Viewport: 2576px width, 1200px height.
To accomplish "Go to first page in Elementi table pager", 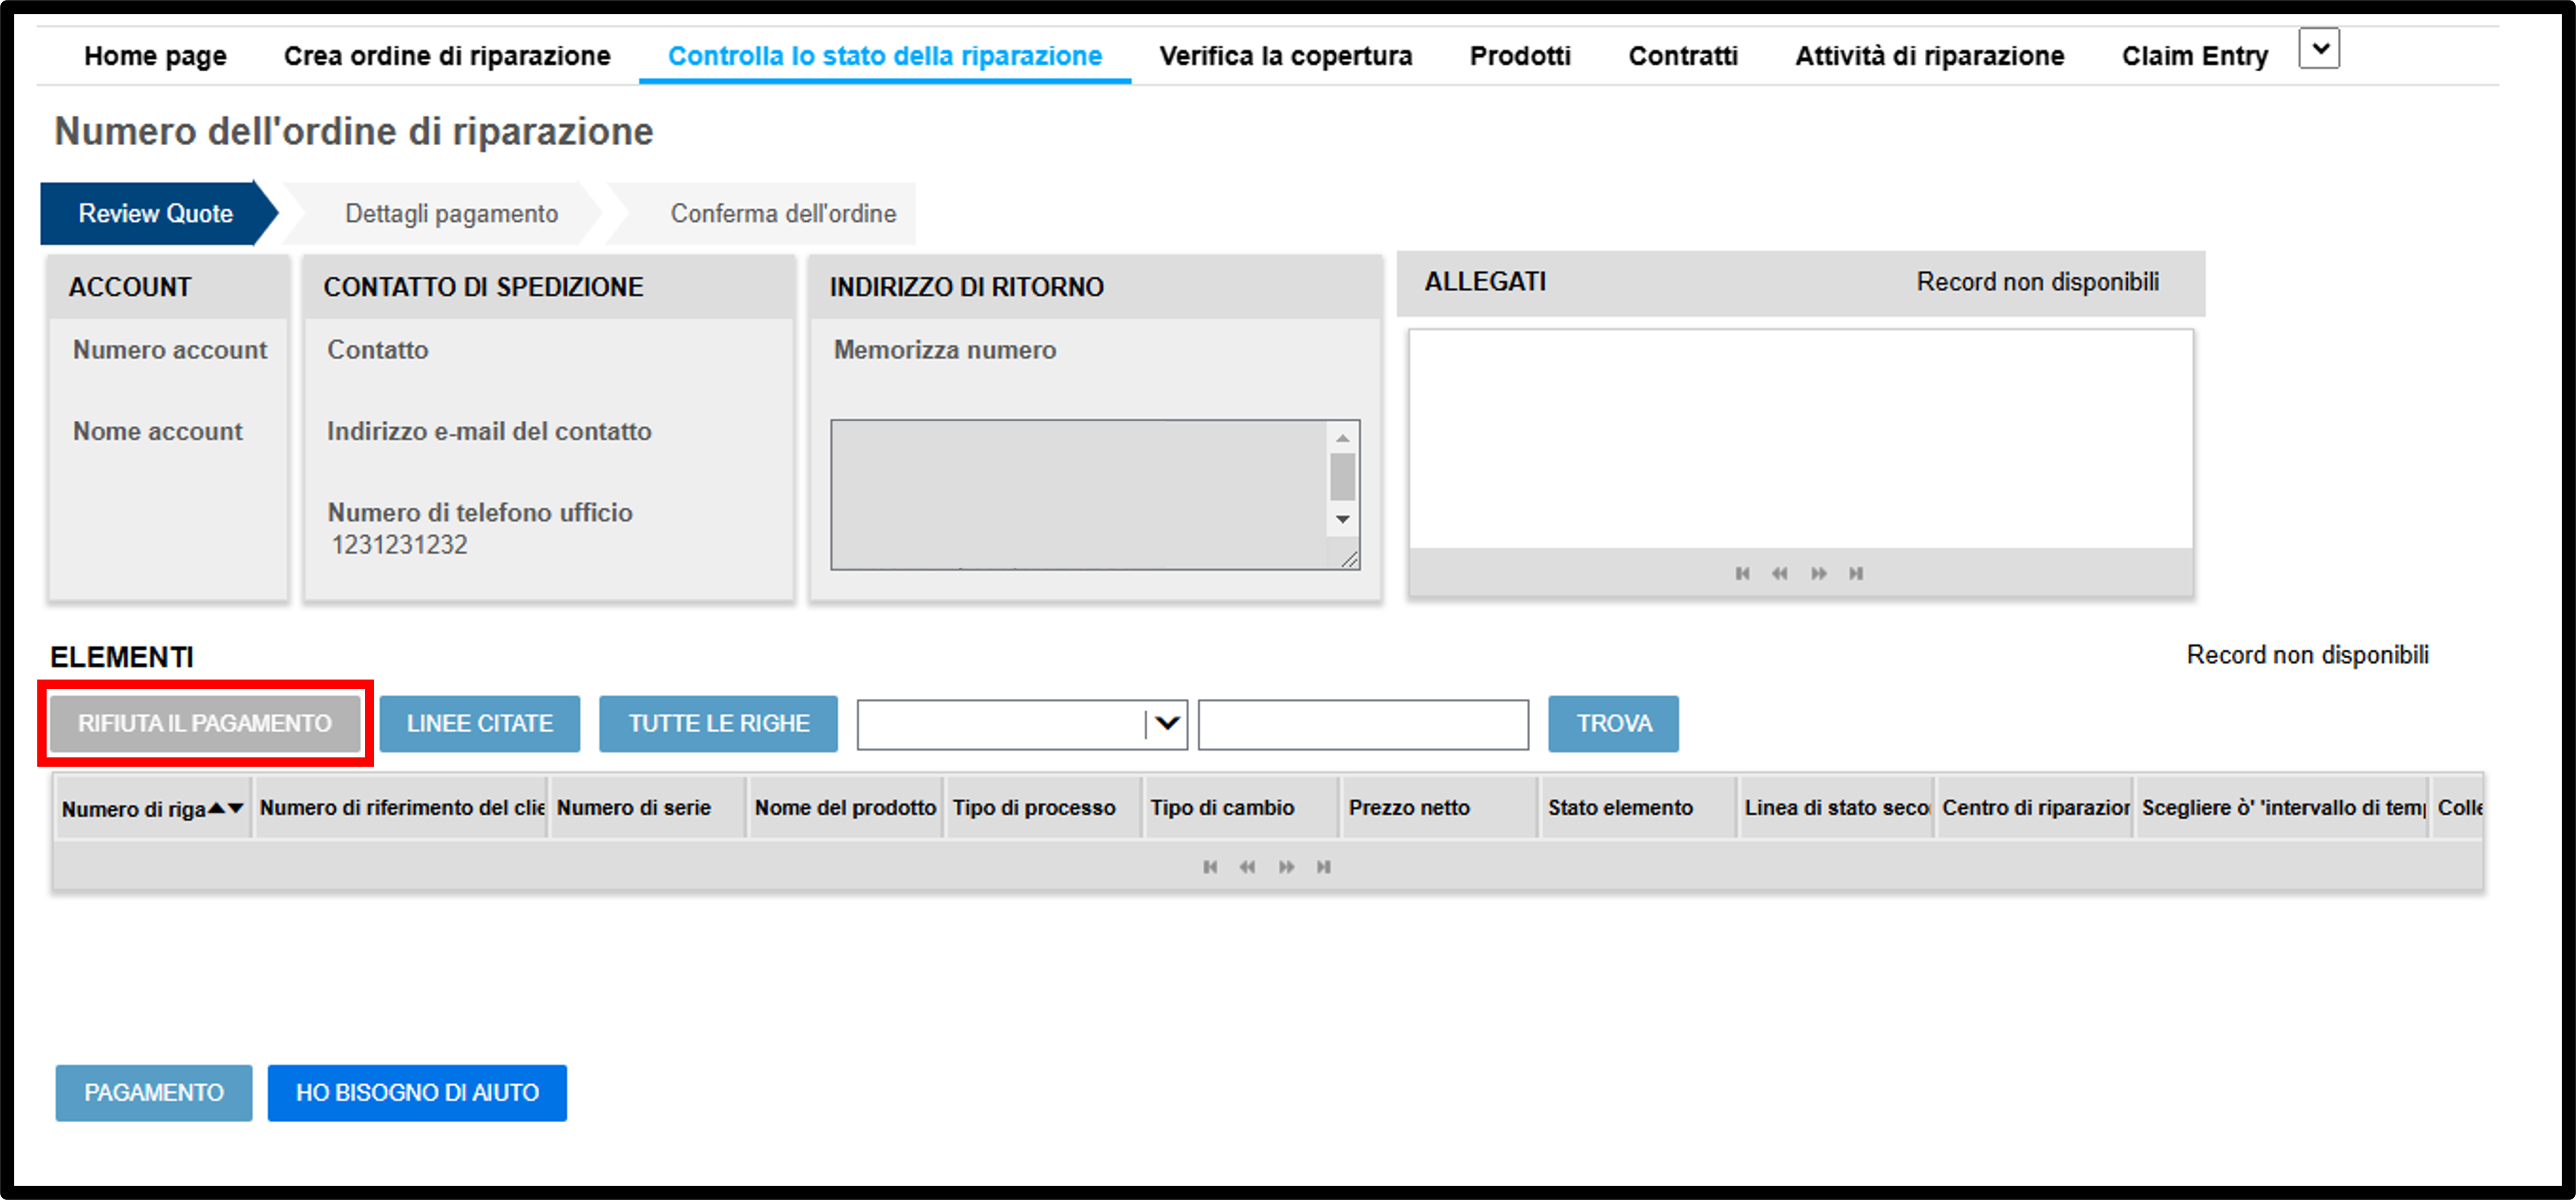I will tap(1210, 867).
